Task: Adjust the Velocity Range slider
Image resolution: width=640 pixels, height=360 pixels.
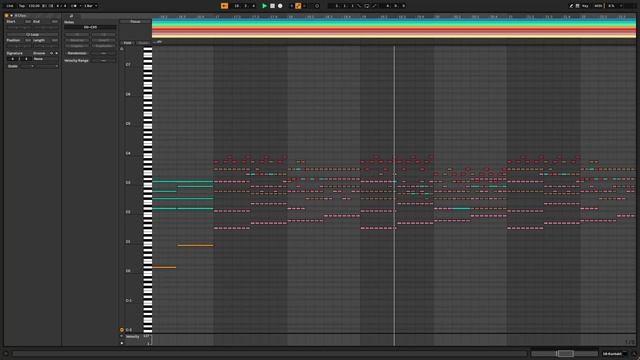Action: pos(104,60)
